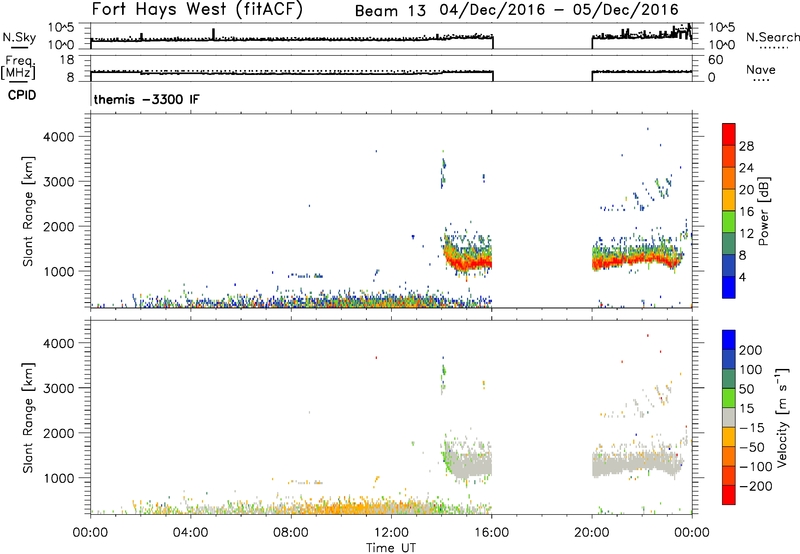Click the power panel 'Slant Range [km]' label
This screenshot has width=800, height=554.
click(28, 211)
